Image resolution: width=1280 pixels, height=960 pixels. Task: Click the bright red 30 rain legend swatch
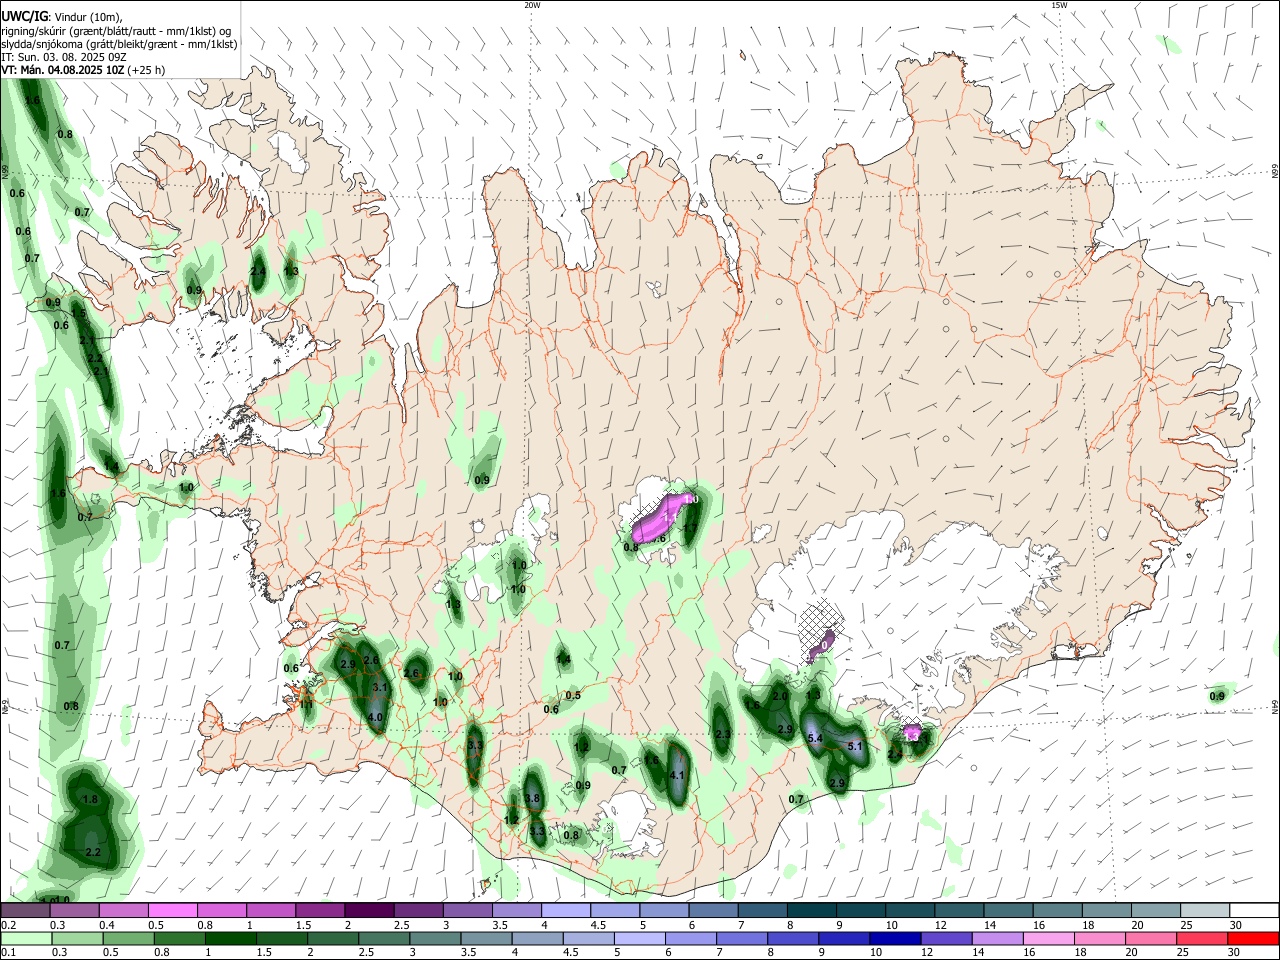1252,939
